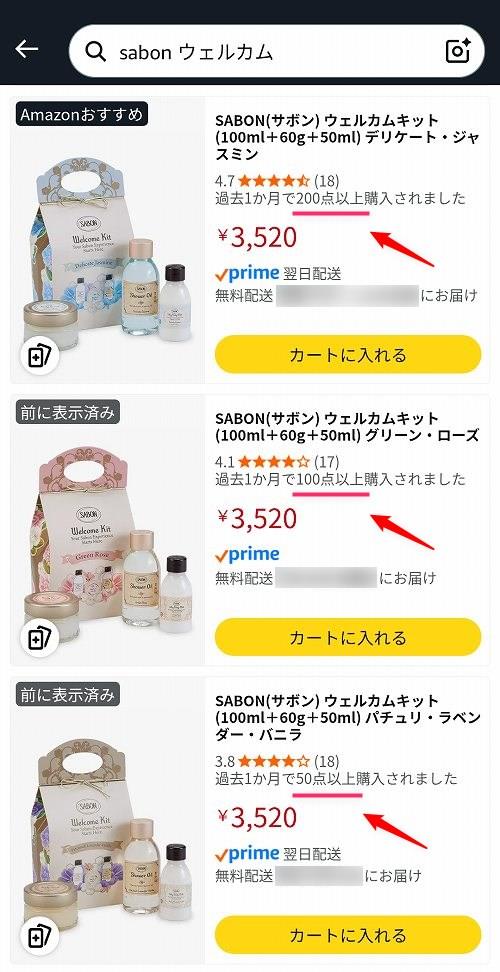Screen dimensions: 500x972
Task: Tap compare icon on Green Rose kit
Action: click(x=40, y=638)
